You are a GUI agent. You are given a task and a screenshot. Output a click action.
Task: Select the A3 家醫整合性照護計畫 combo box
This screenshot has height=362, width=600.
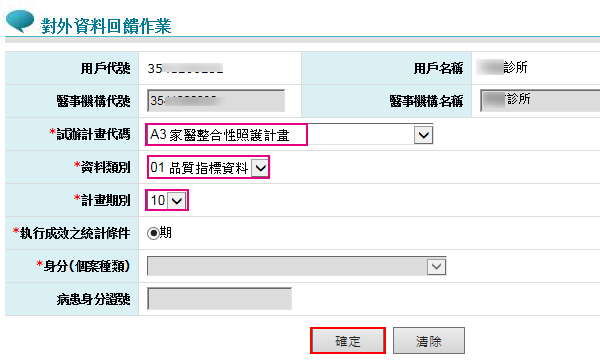(x=290, y=135)
